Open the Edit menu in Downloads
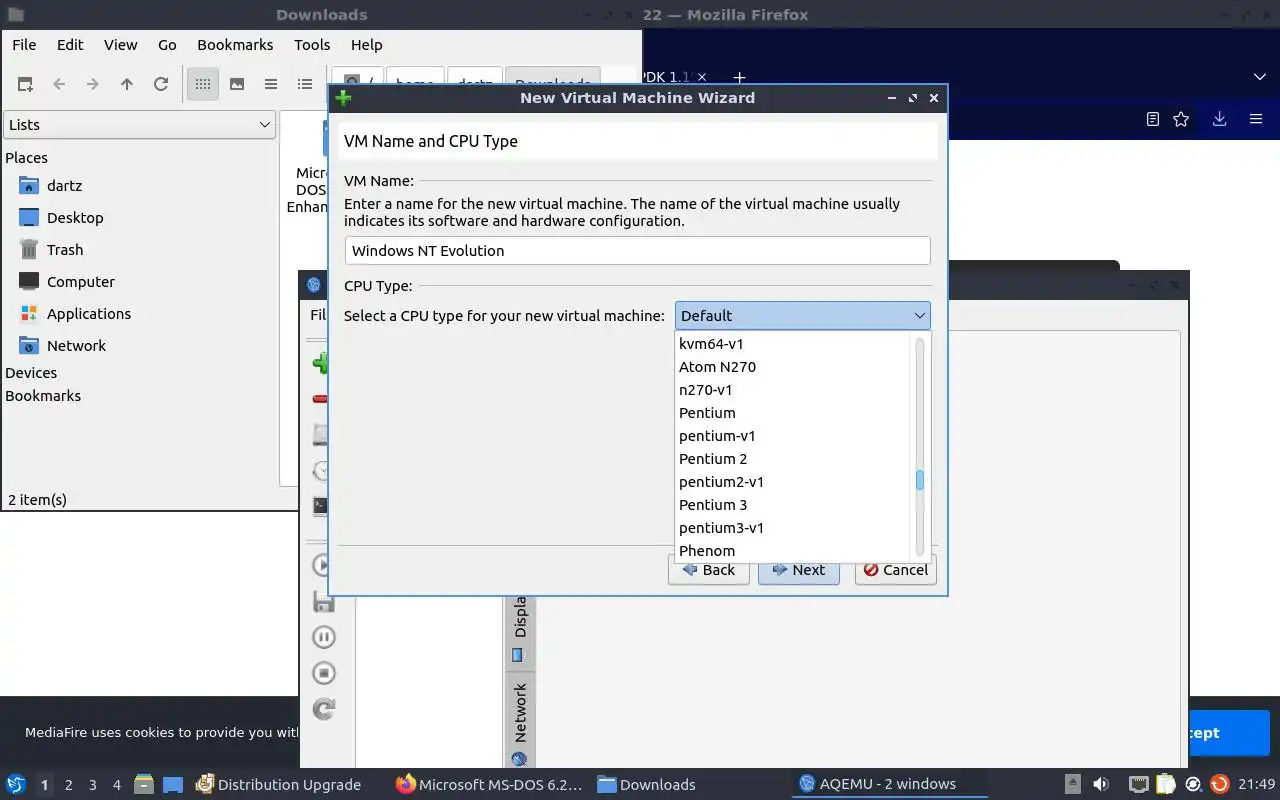This screenshot has height=800, width=1280. [x=70, y=44]
